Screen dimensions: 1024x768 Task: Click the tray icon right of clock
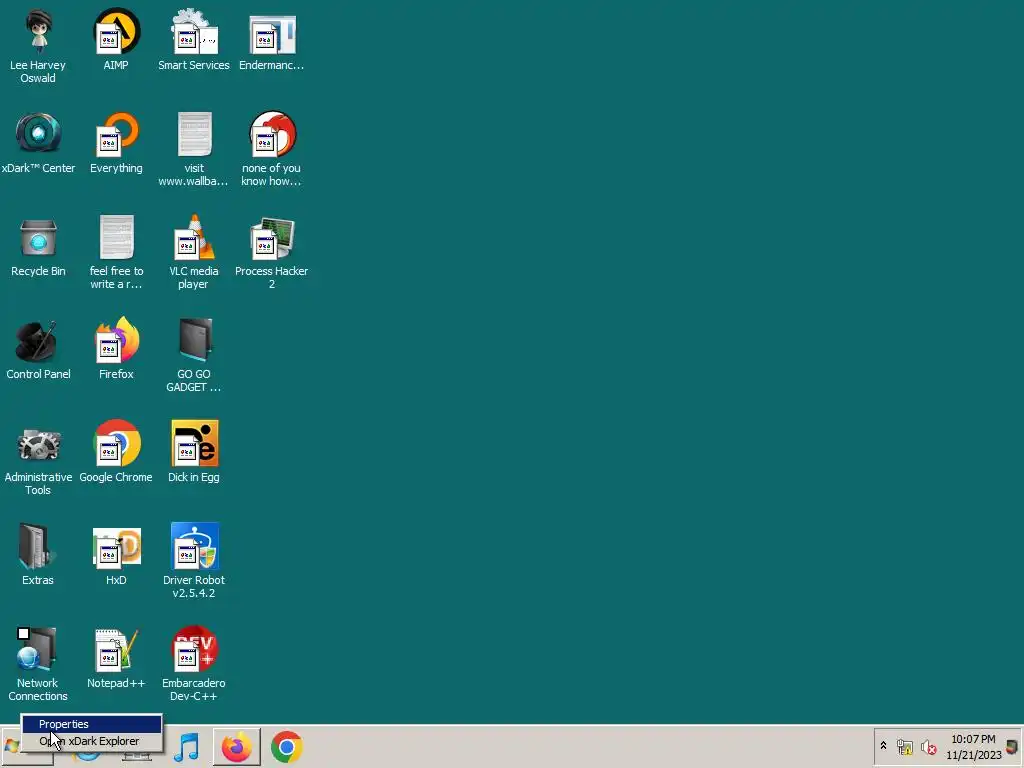coord(1012,747)
